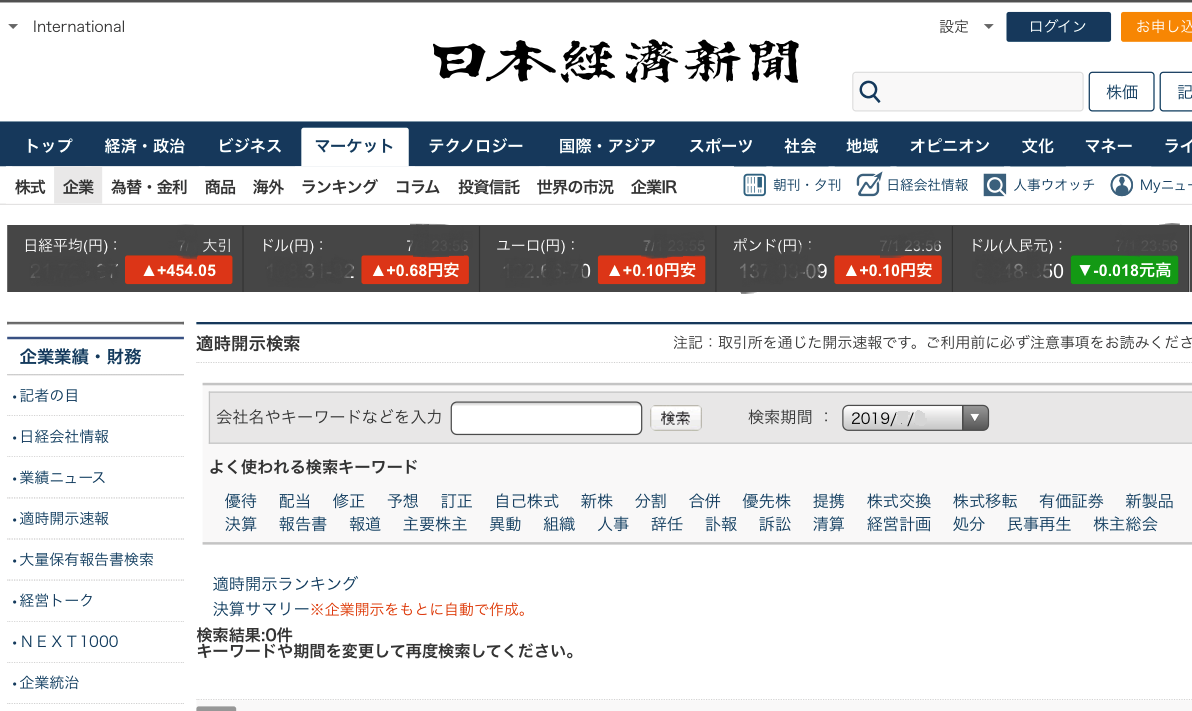Select the 社会 navigation tab
1192x711 pixels.
(x=800, y=146)
